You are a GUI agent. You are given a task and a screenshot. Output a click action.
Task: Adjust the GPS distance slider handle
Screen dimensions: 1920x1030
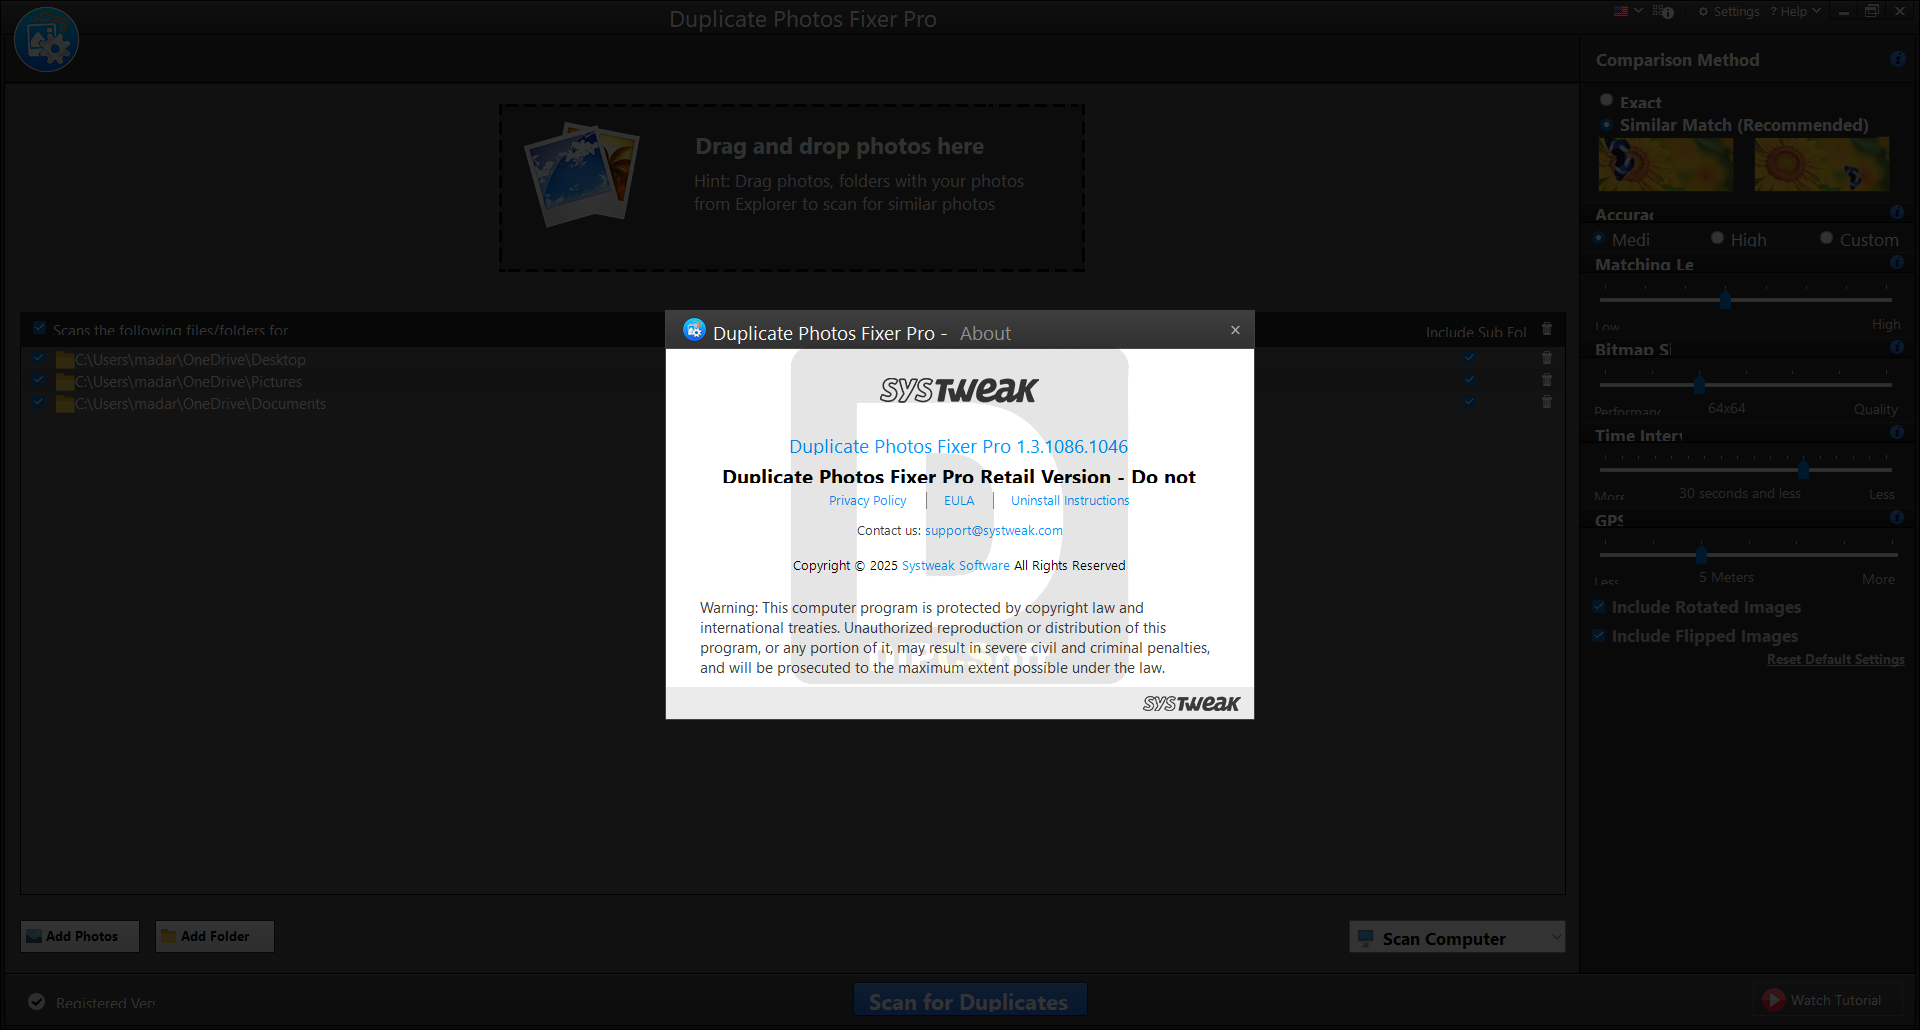(1701, 554)
